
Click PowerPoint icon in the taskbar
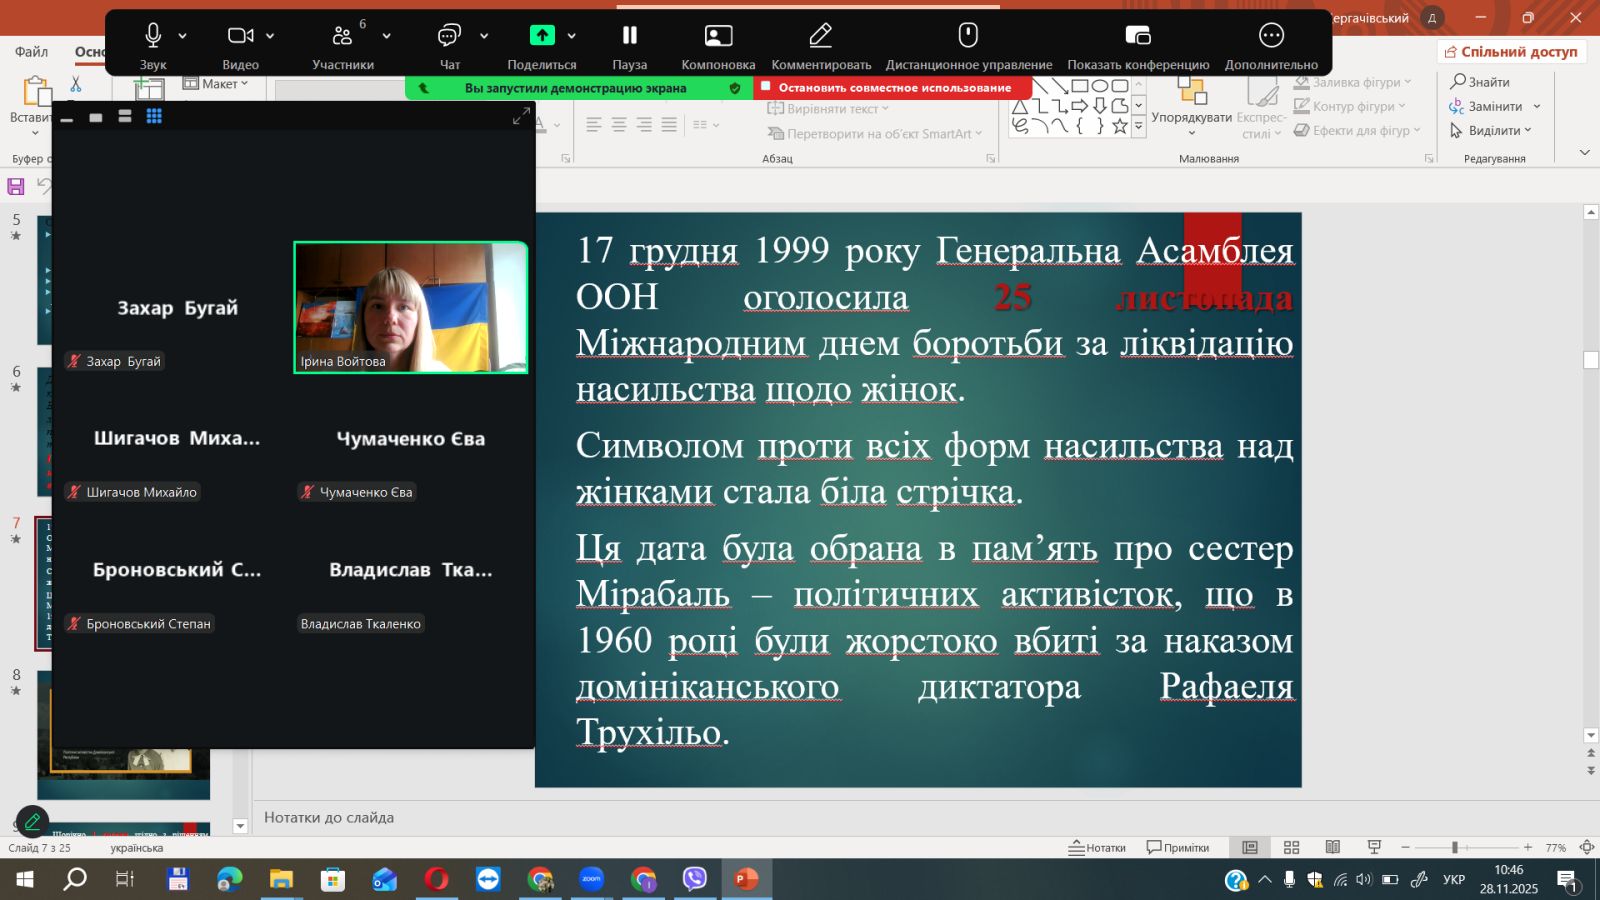pos(746,879)
